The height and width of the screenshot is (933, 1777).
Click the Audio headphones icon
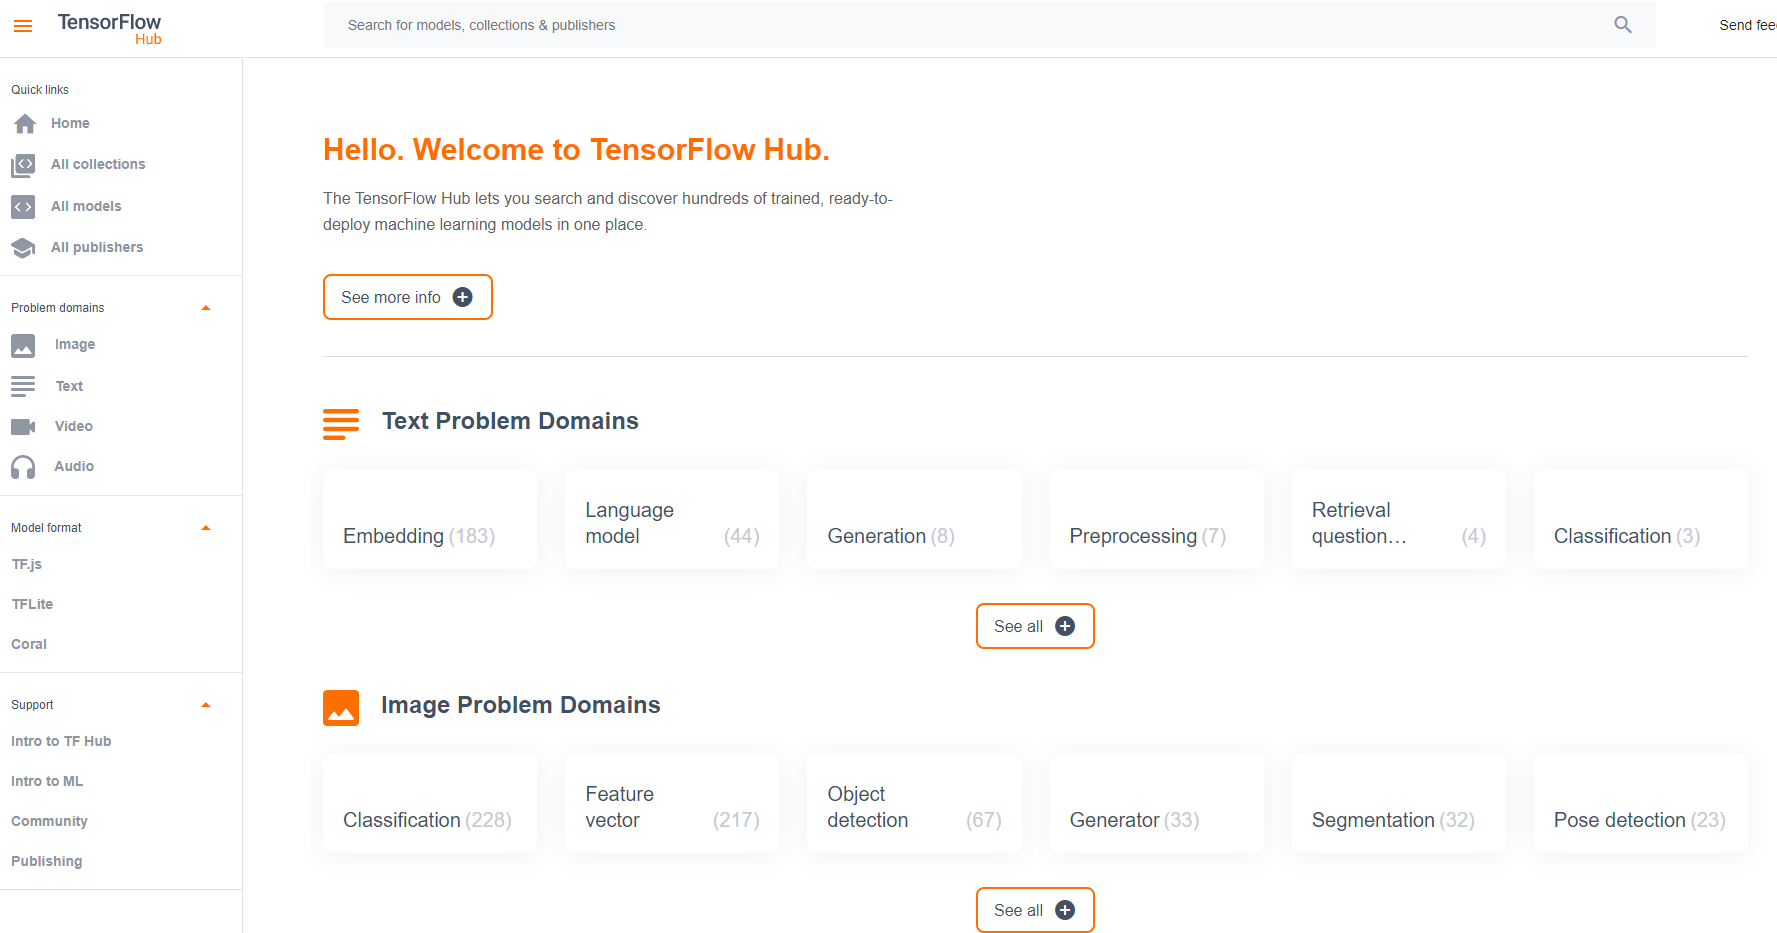coord(23,467)
